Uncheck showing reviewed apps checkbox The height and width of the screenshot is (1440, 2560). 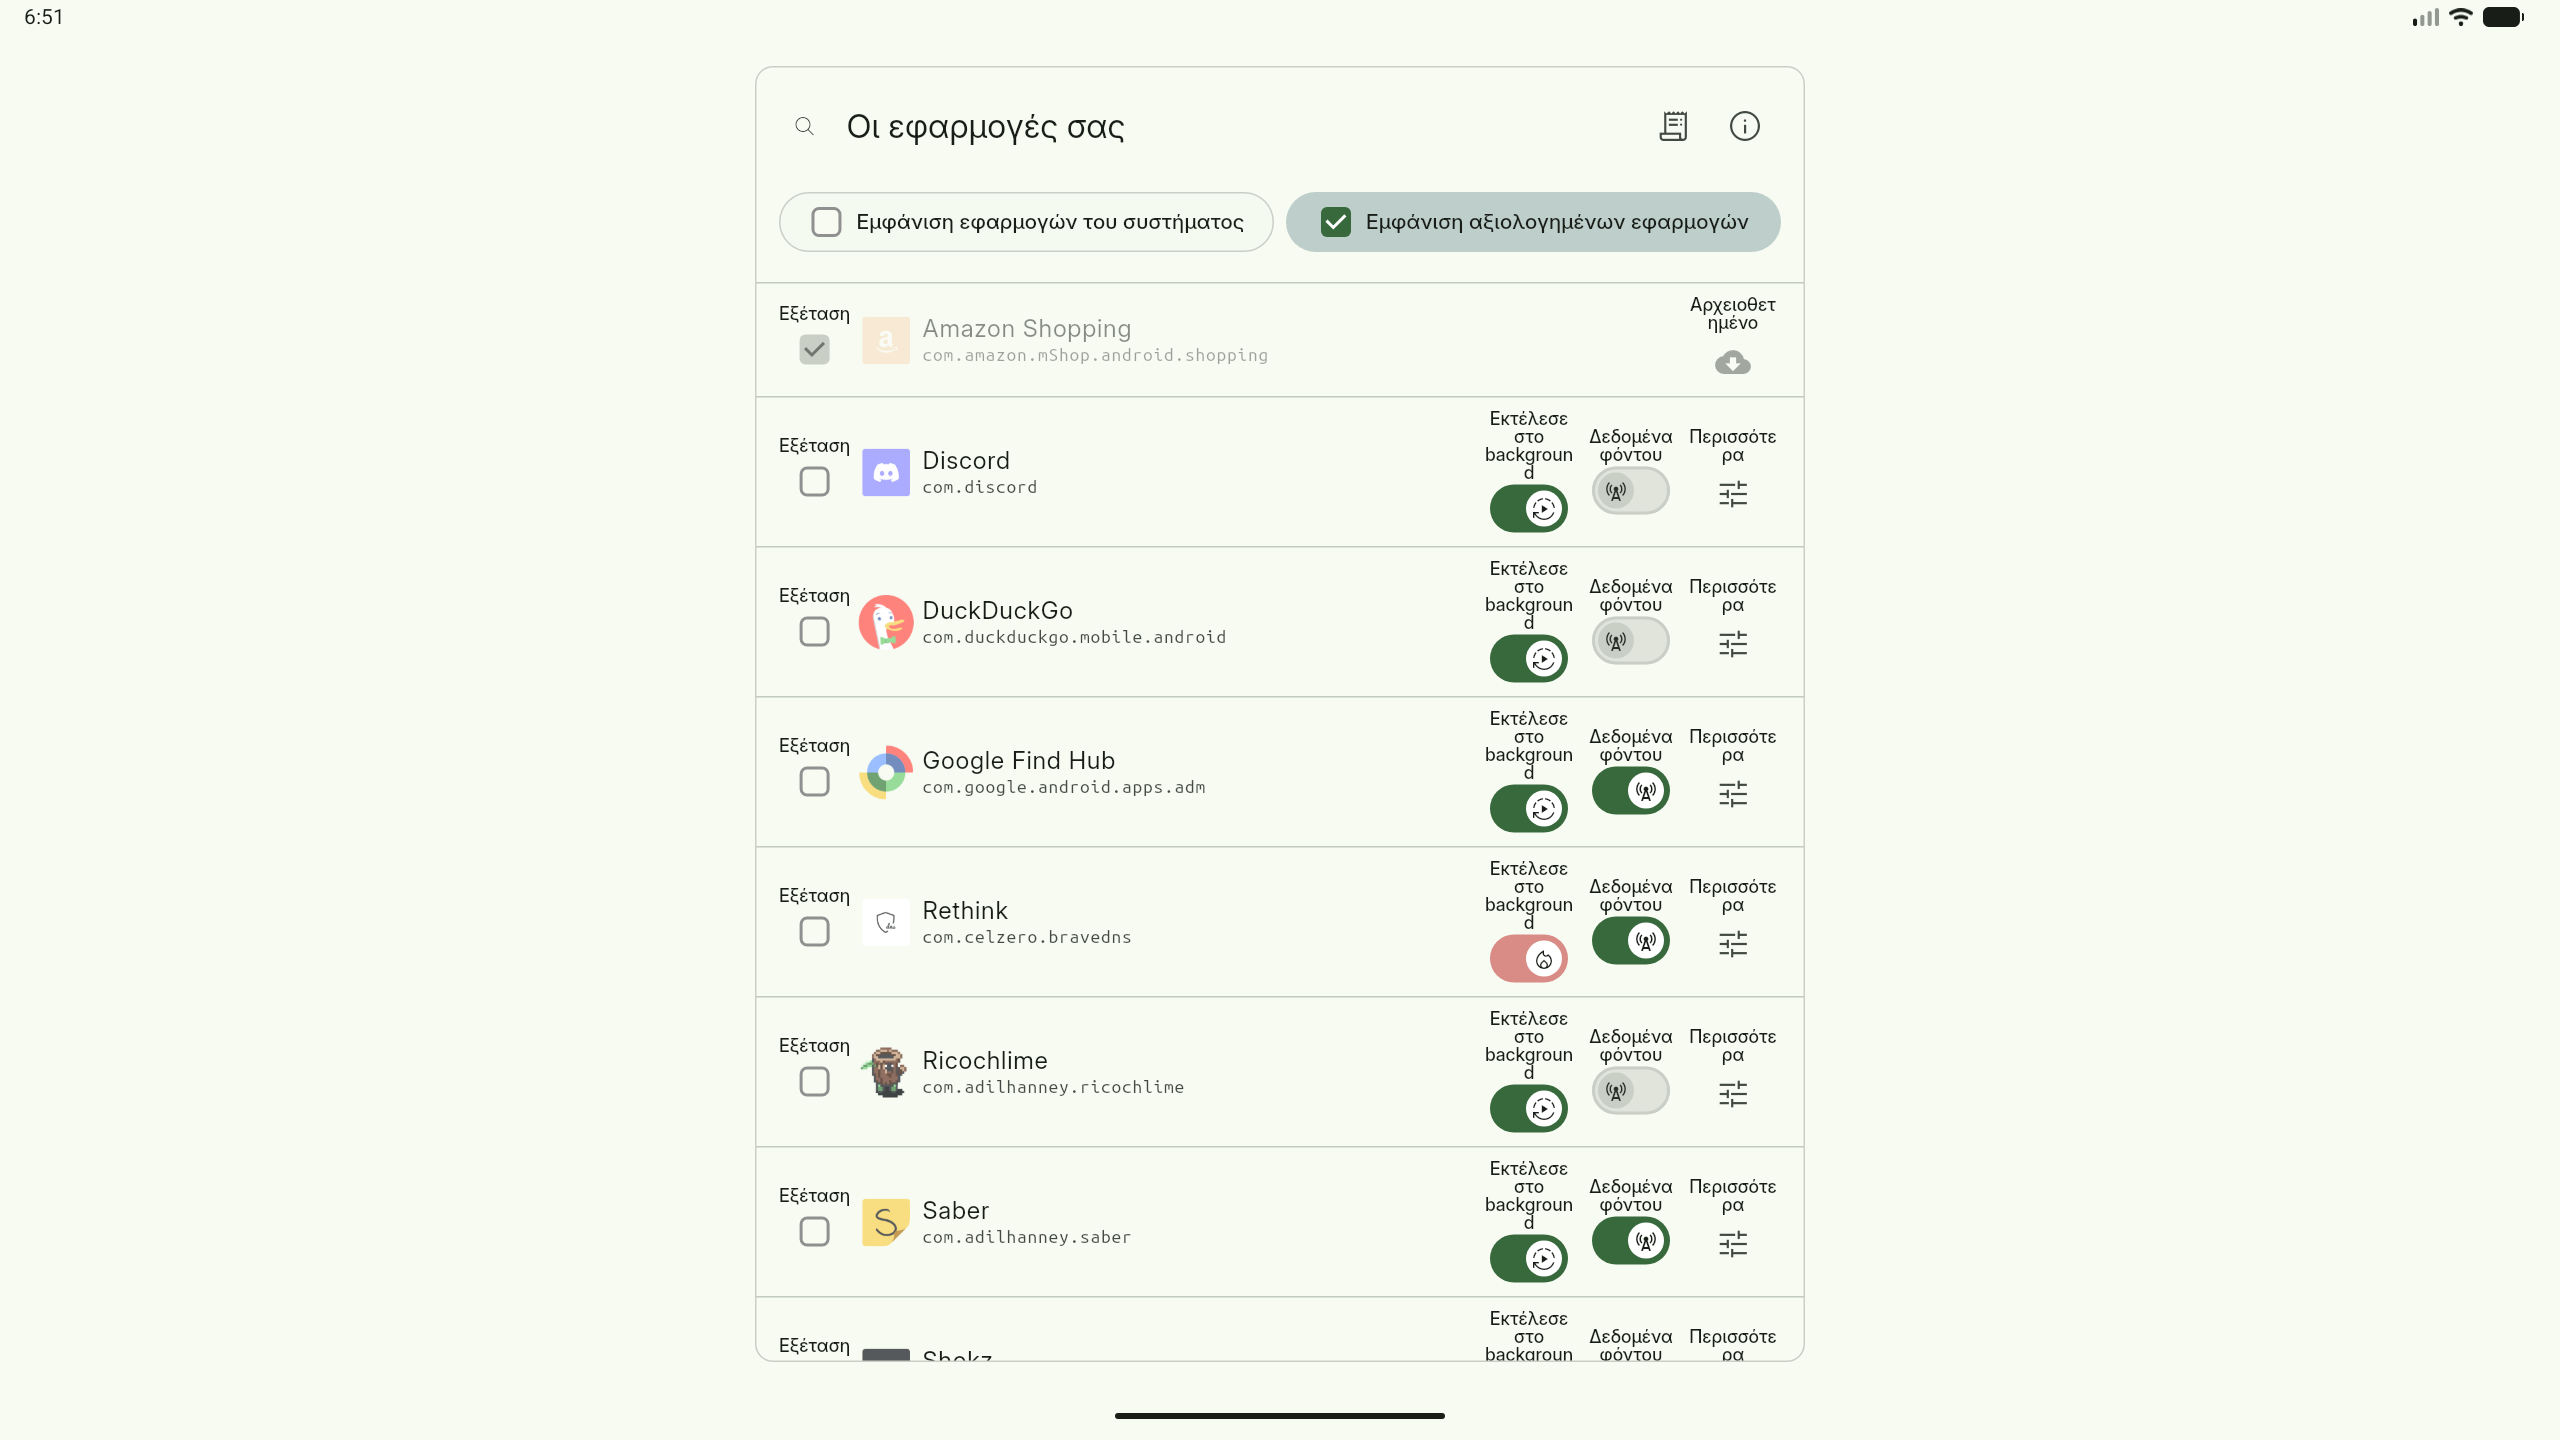(1336, 222)
